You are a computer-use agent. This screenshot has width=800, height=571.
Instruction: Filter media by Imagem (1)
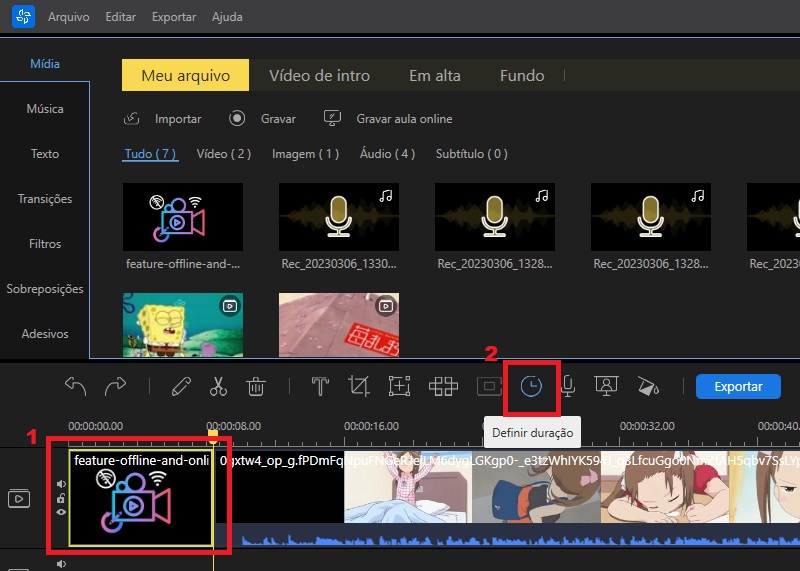(x=305, y=154)
